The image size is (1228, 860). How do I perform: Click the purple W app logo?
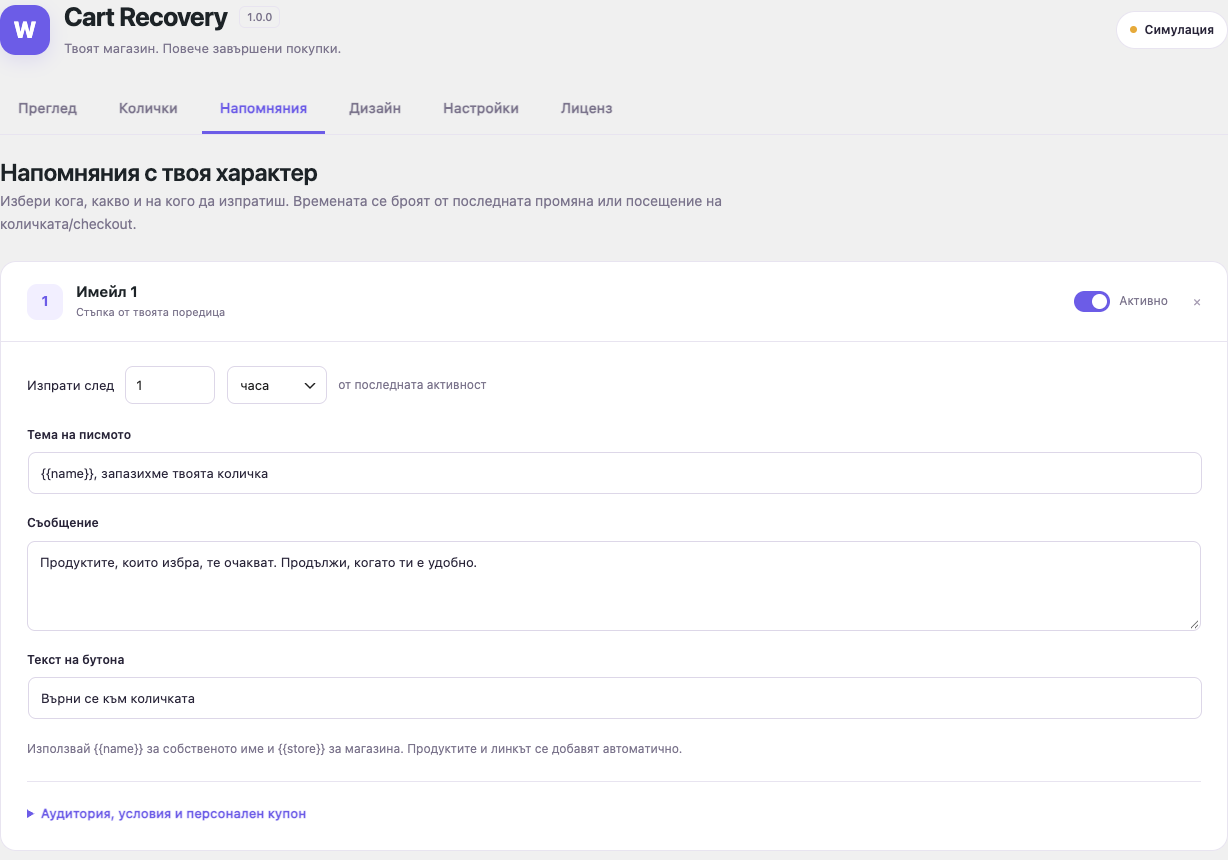pos(25,29)
